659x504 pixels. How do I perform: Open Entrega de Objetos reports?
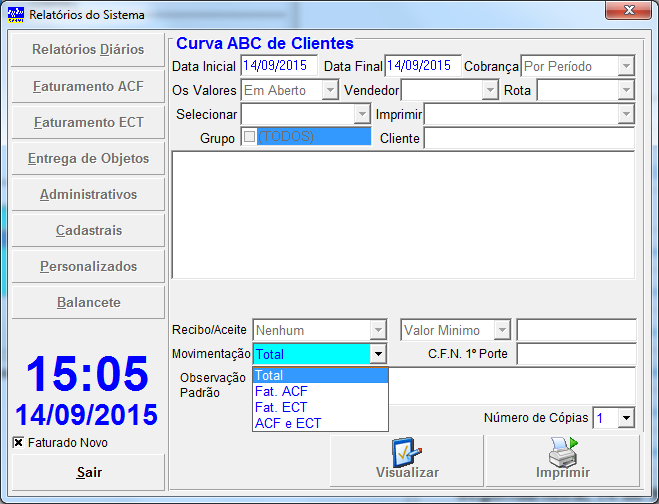tap(88, 158)
